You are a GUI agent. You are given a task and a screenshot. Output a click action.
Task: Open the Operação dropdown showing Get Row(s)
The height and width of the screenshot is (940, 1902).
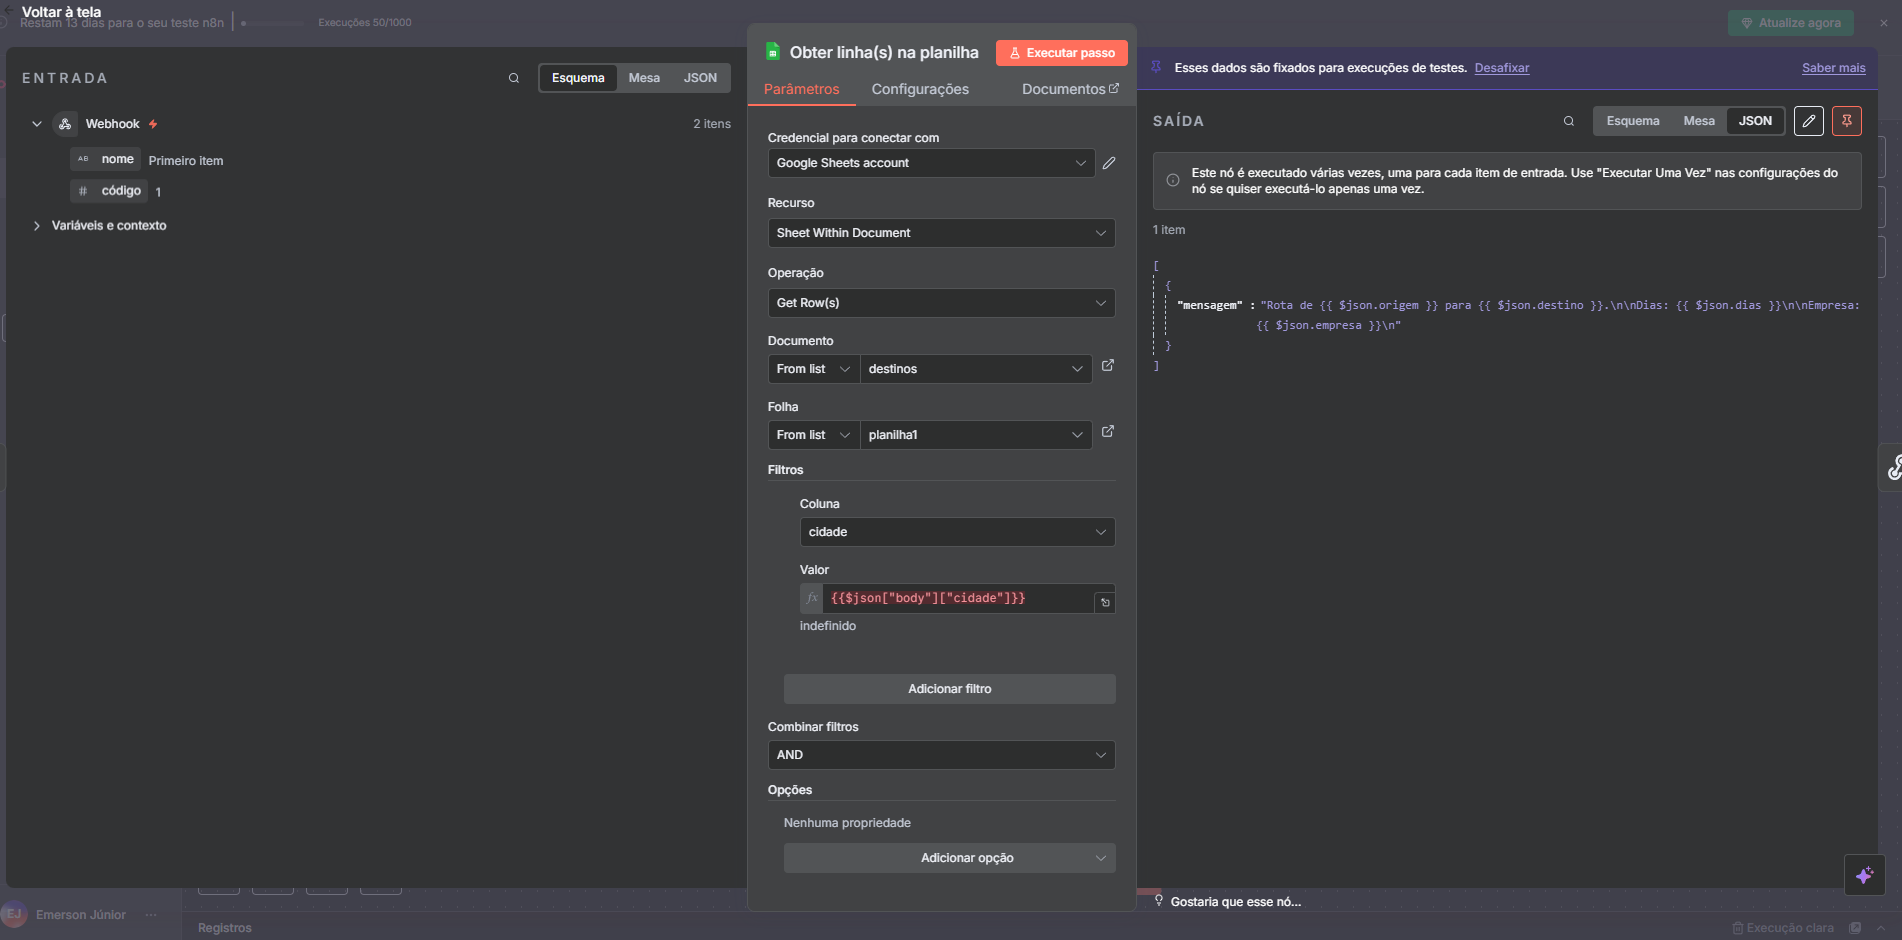click(941, 303)
